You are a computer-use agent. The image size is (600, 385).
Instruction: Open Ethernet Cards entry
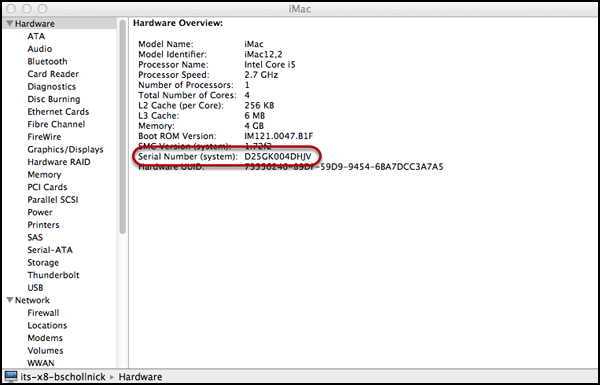pos(58,112)
